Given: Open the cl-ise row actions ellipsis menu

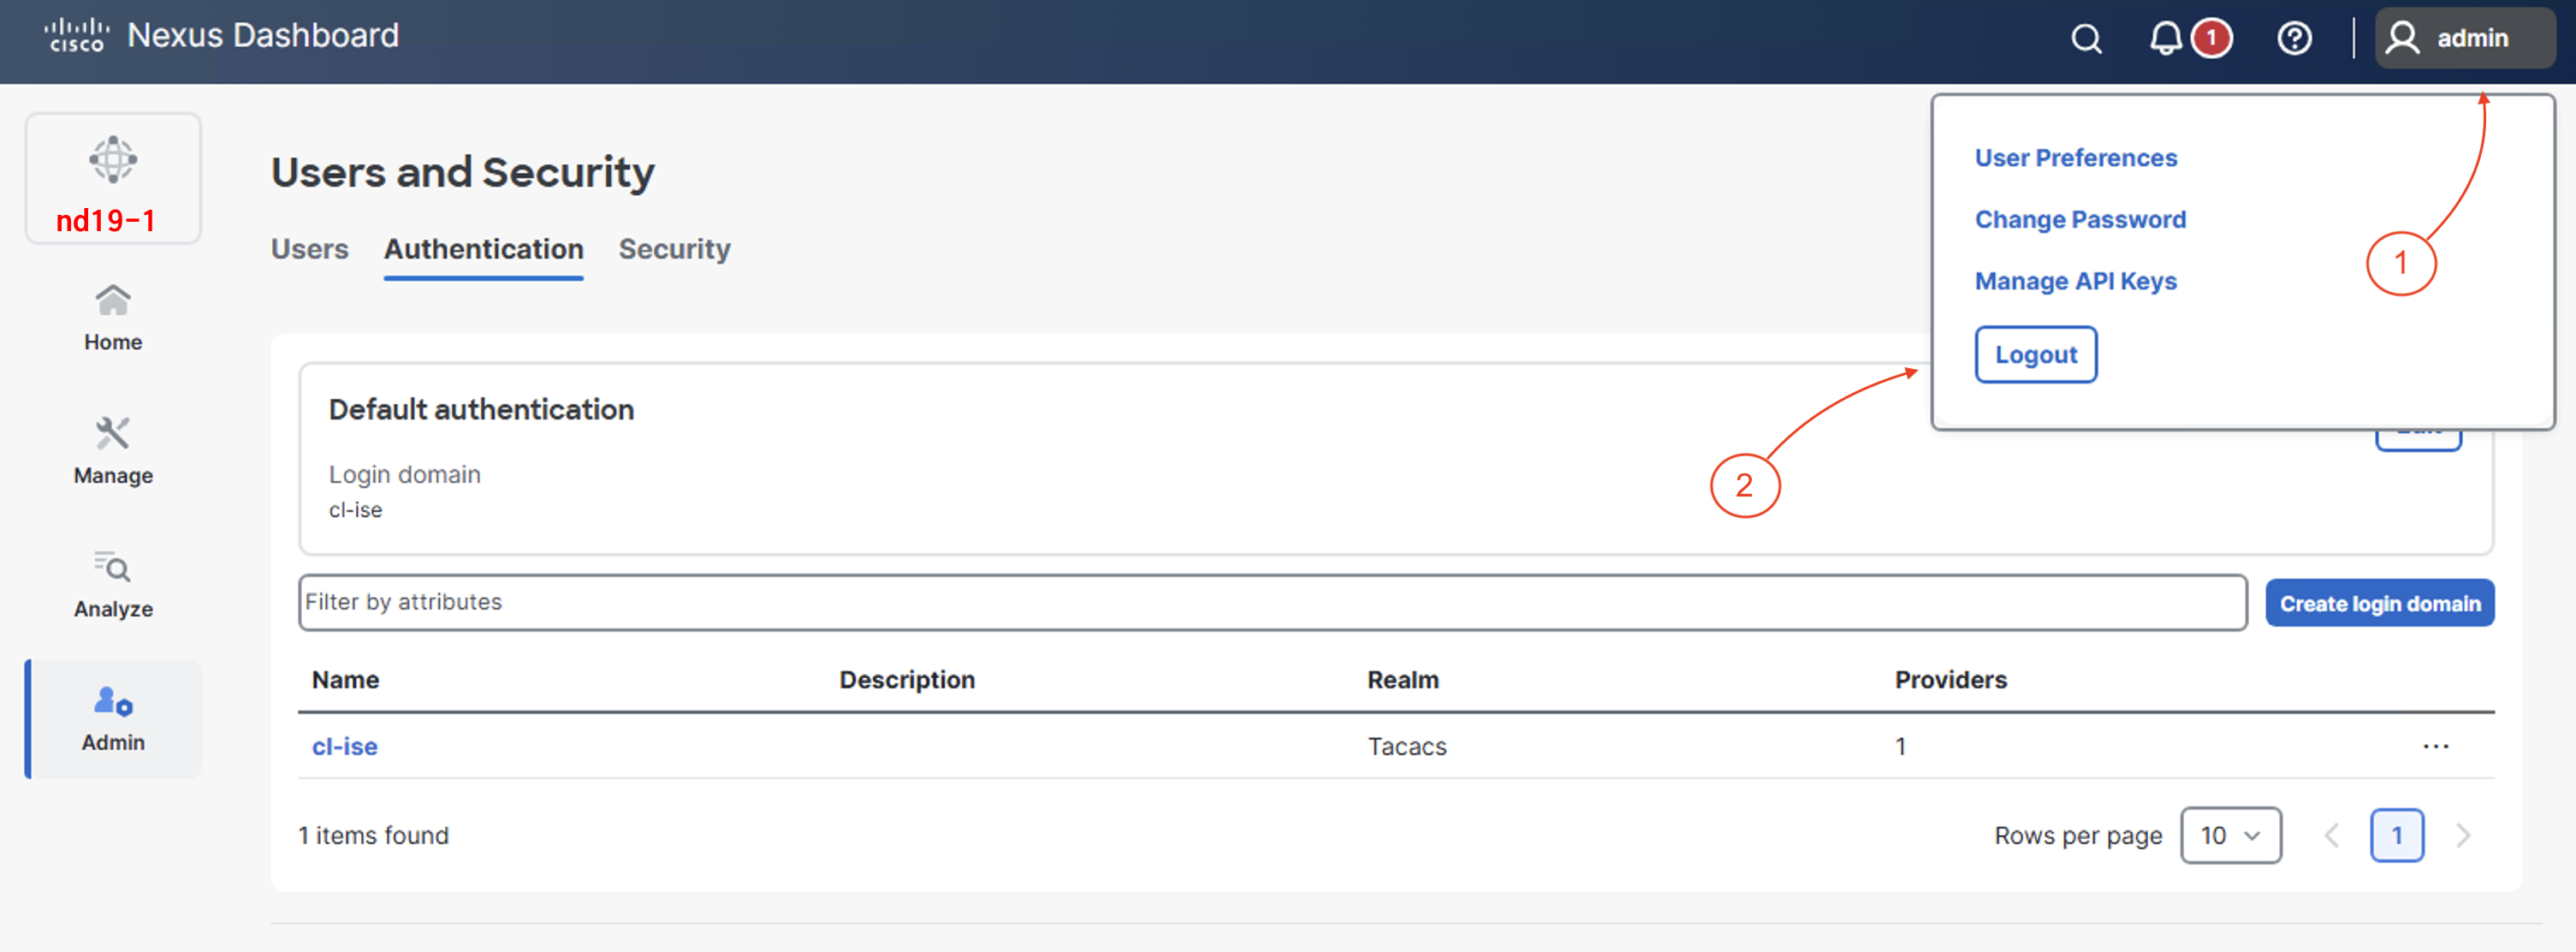Looking at the screenshot, I should (x=2435, y=746).
